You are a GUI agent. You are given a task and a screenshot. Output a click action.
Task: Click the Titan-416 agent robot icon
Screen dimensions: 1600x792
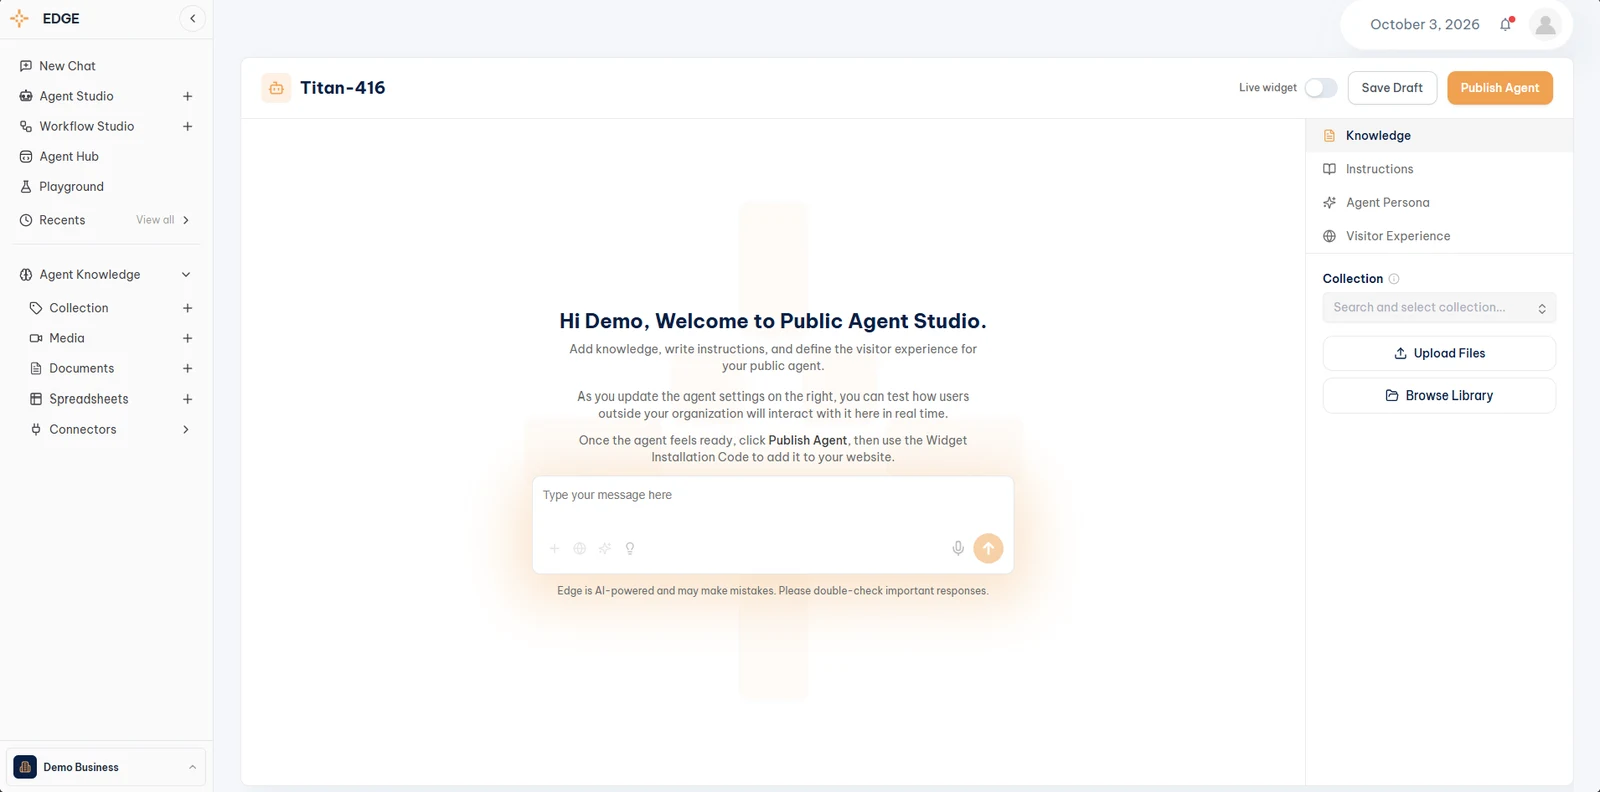pyautogui.click(x=277, y=88)
